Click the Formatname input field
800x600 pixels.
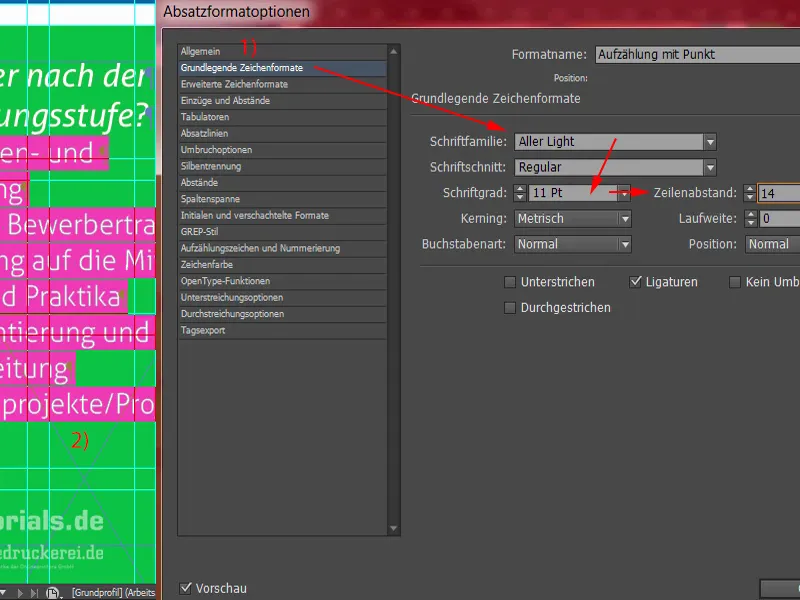click(x=697, y=55)
